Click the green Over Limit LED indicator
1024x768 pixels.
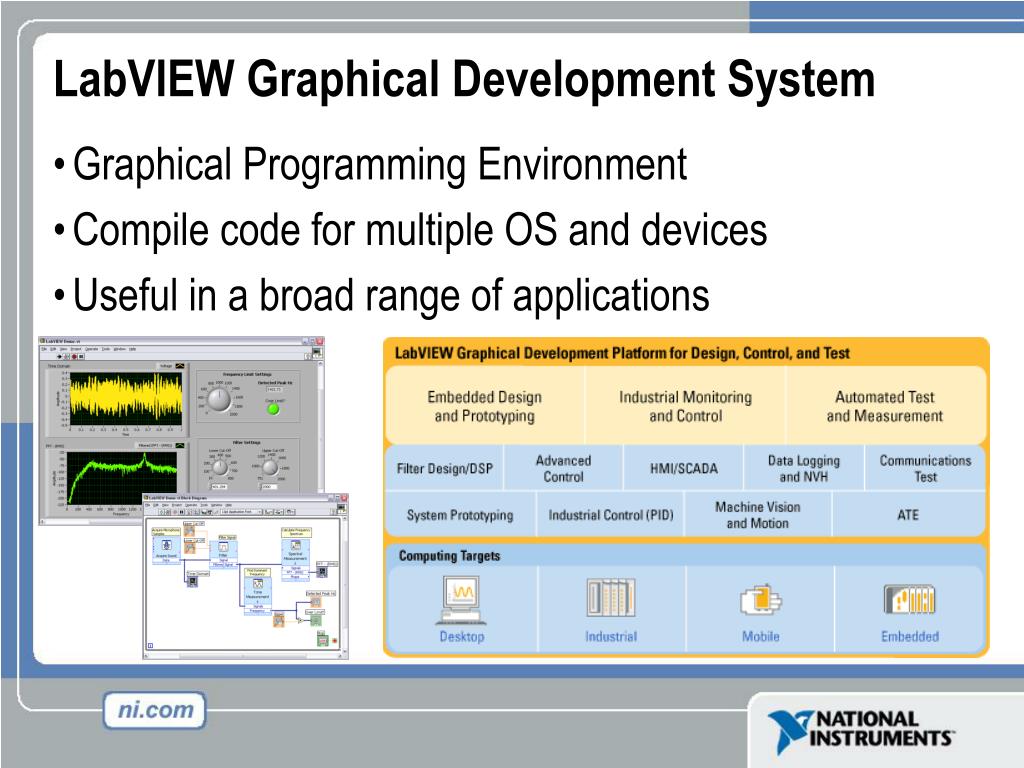(x=273, y=409)
